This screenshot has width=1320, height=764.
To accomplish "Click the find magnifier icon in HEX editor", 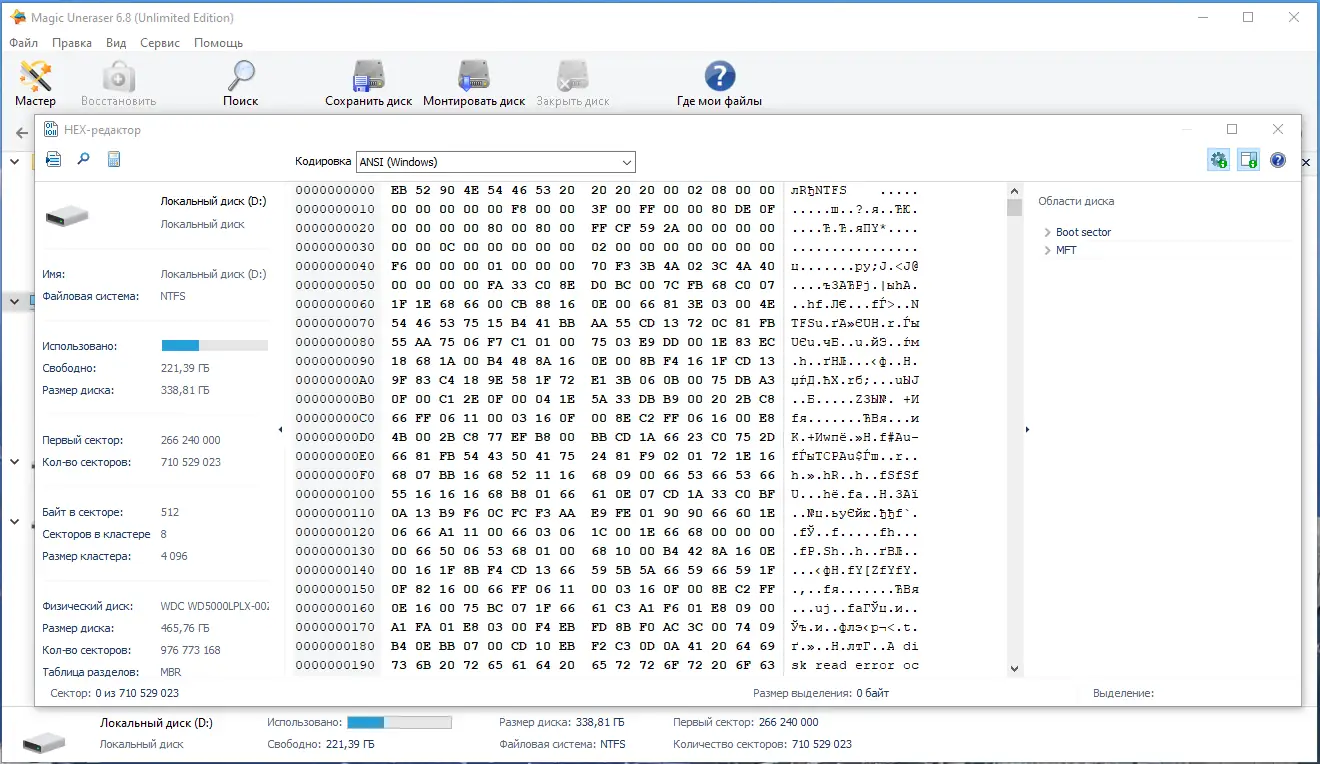I will 84,159.
